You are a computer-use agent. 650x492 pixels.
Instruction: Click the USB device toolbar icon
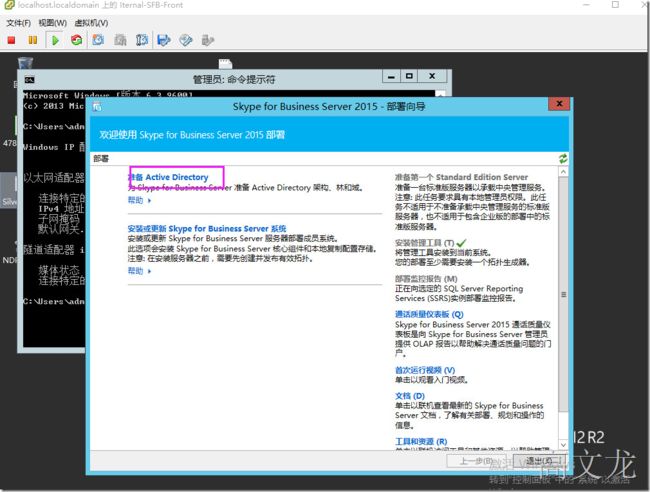tap(207, 40)
